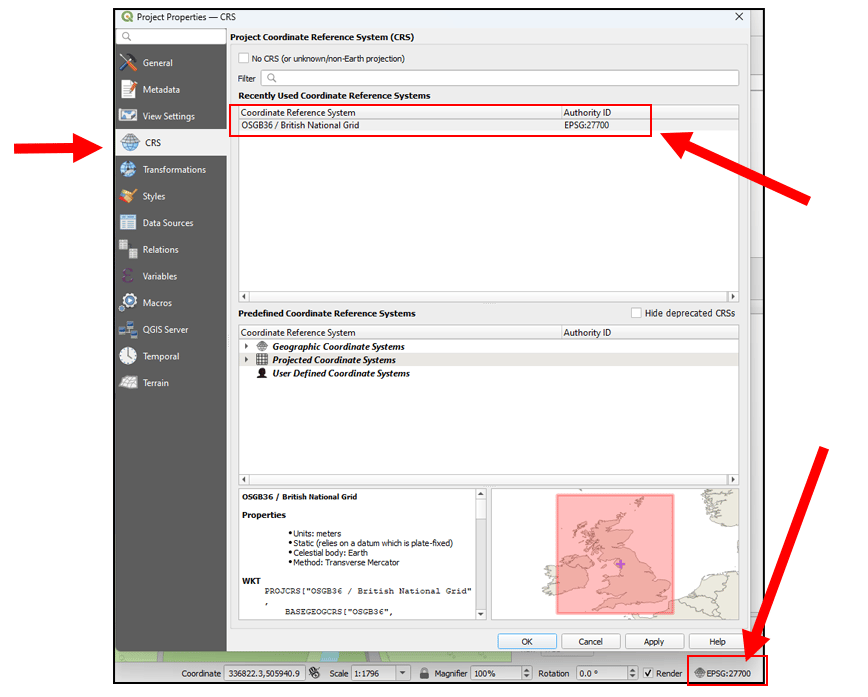
Task: Click the lock scale icon in status bar
Action: [x=425, y=674]
